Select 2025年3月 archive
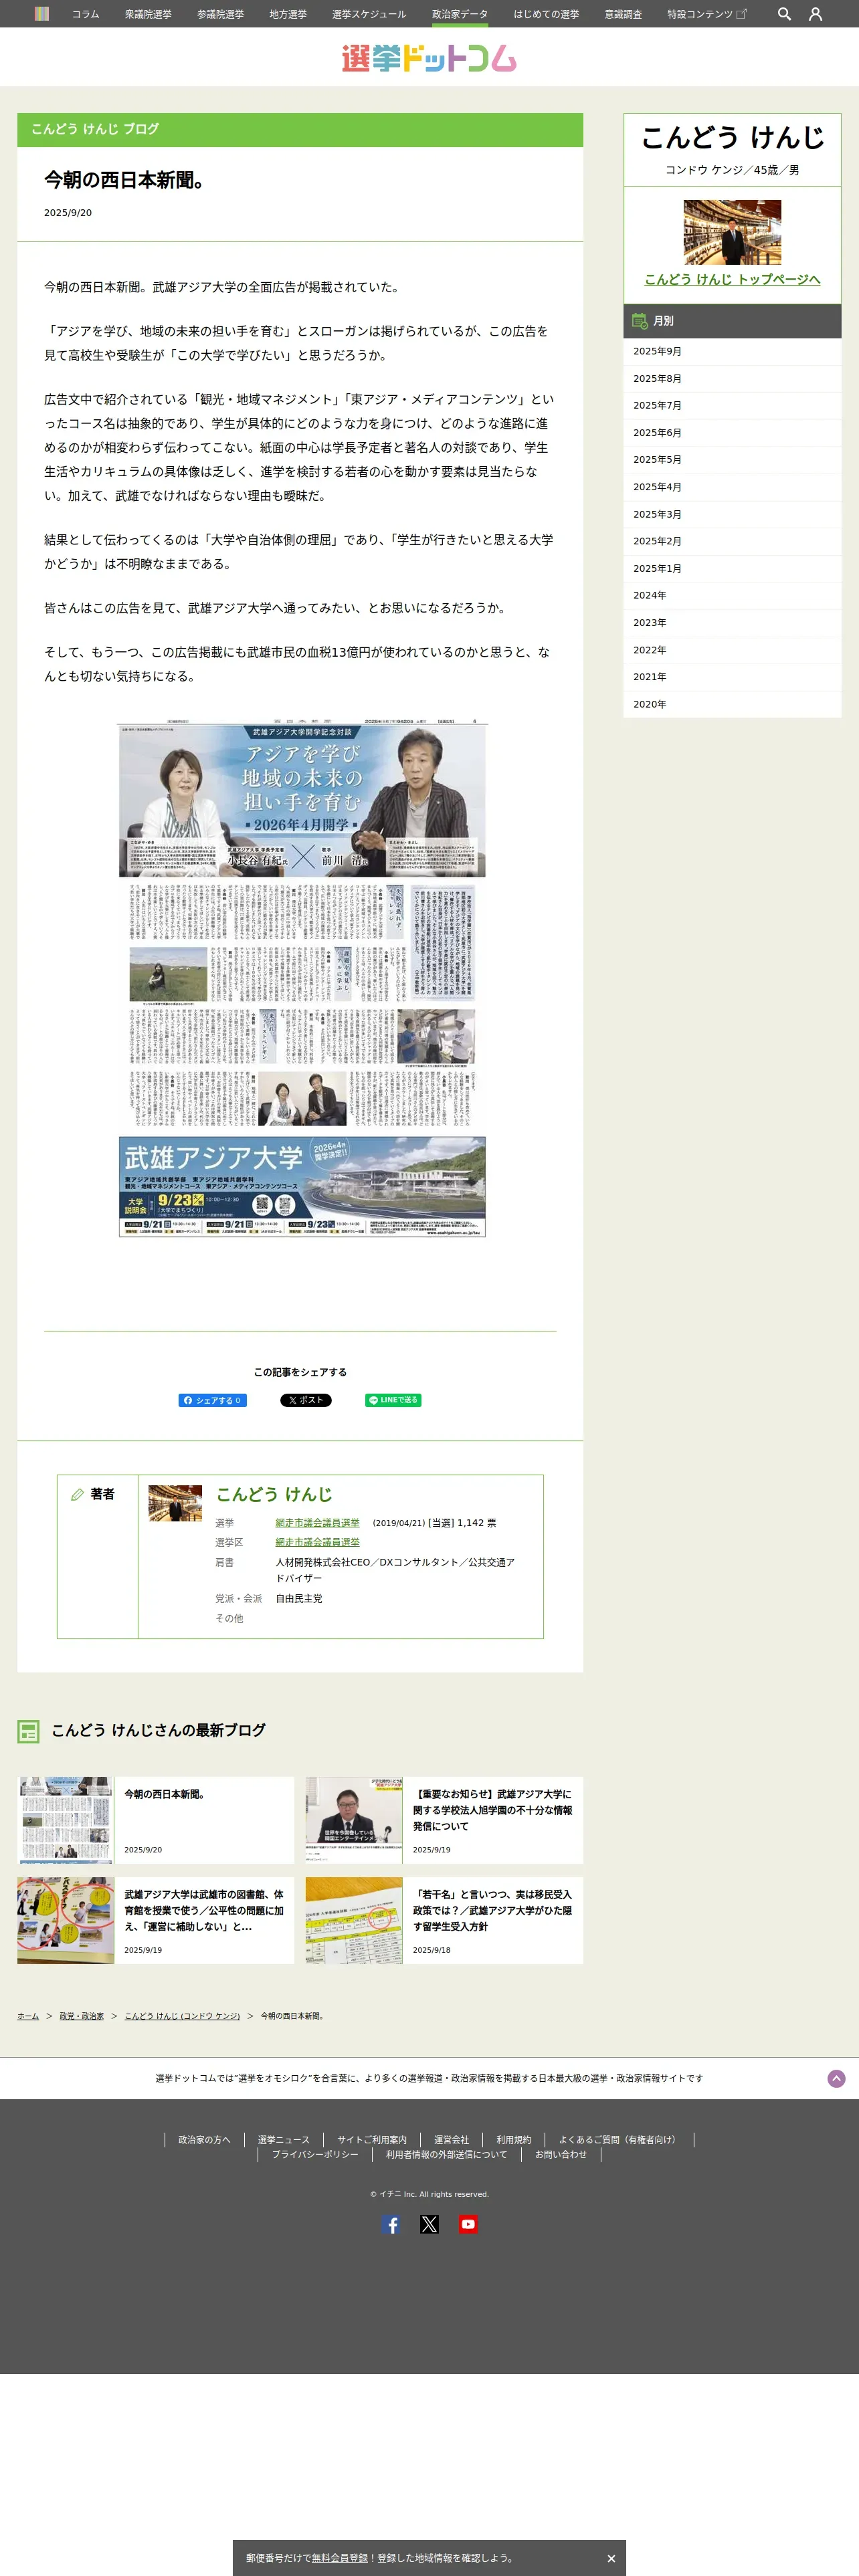Screen dimensions: 859x2576 732,514
